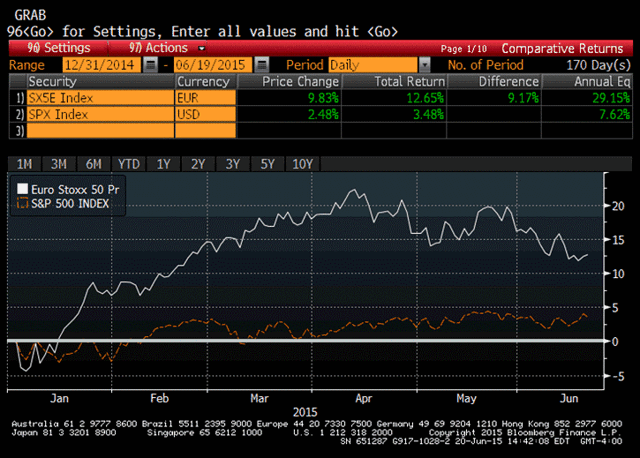Viewport: 640px width, 458px height.
Task: Select the 5Y time range tab
Action: (x=268, y=164)
